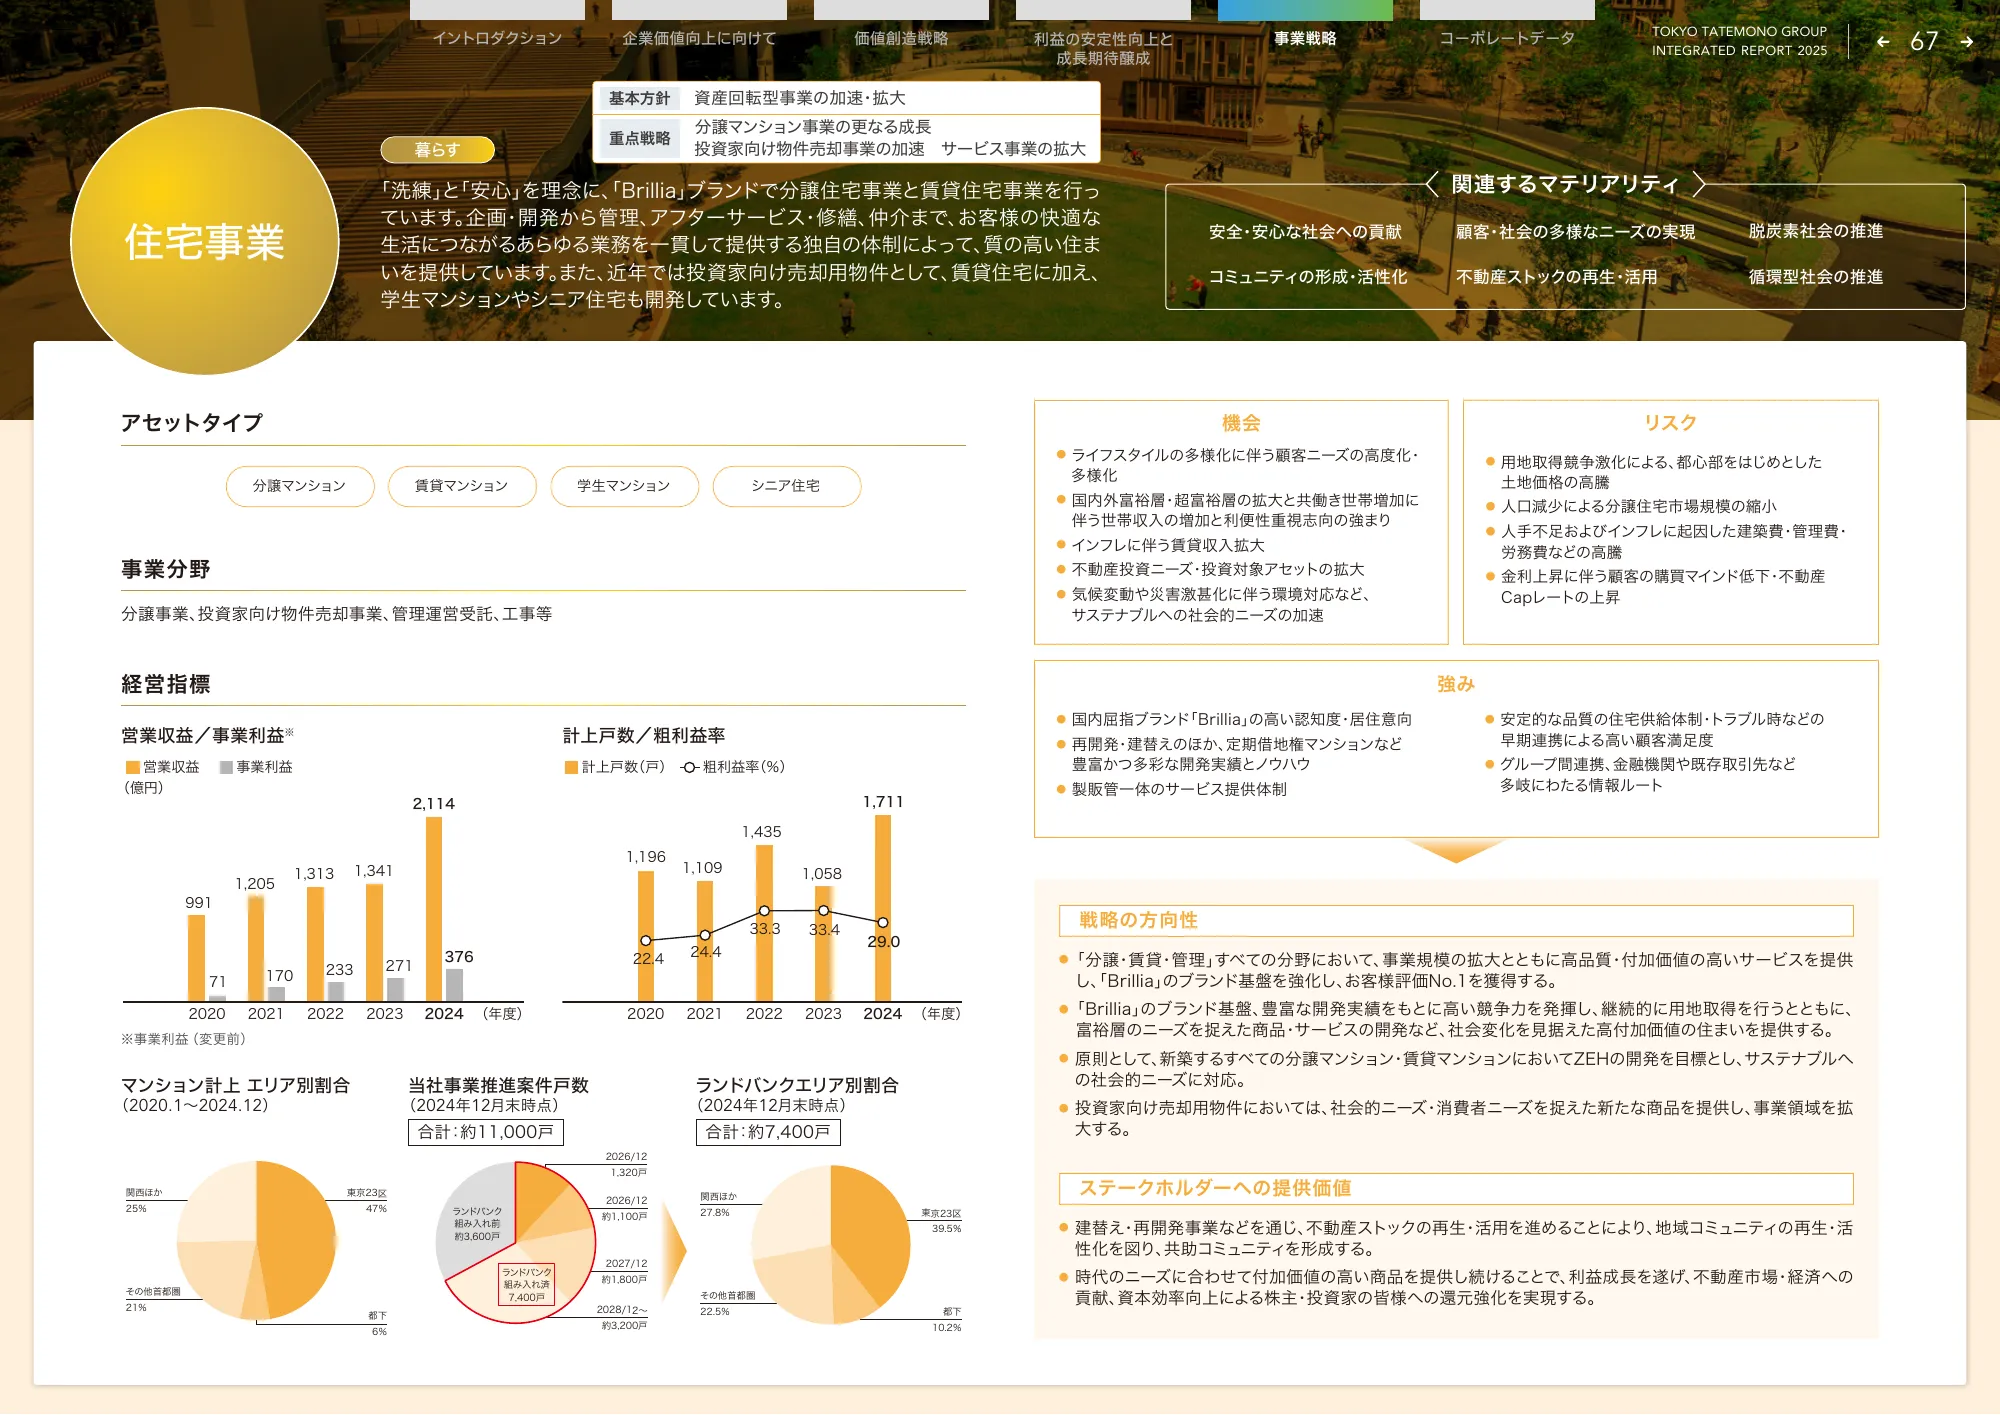Switch to the 企業価値向上に向けて tab

[x=699, y=38]
